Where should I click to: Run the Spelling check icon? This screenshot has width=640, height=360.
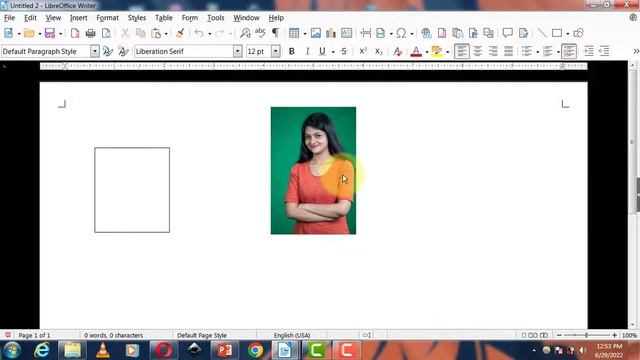click(x=260, y=33)
